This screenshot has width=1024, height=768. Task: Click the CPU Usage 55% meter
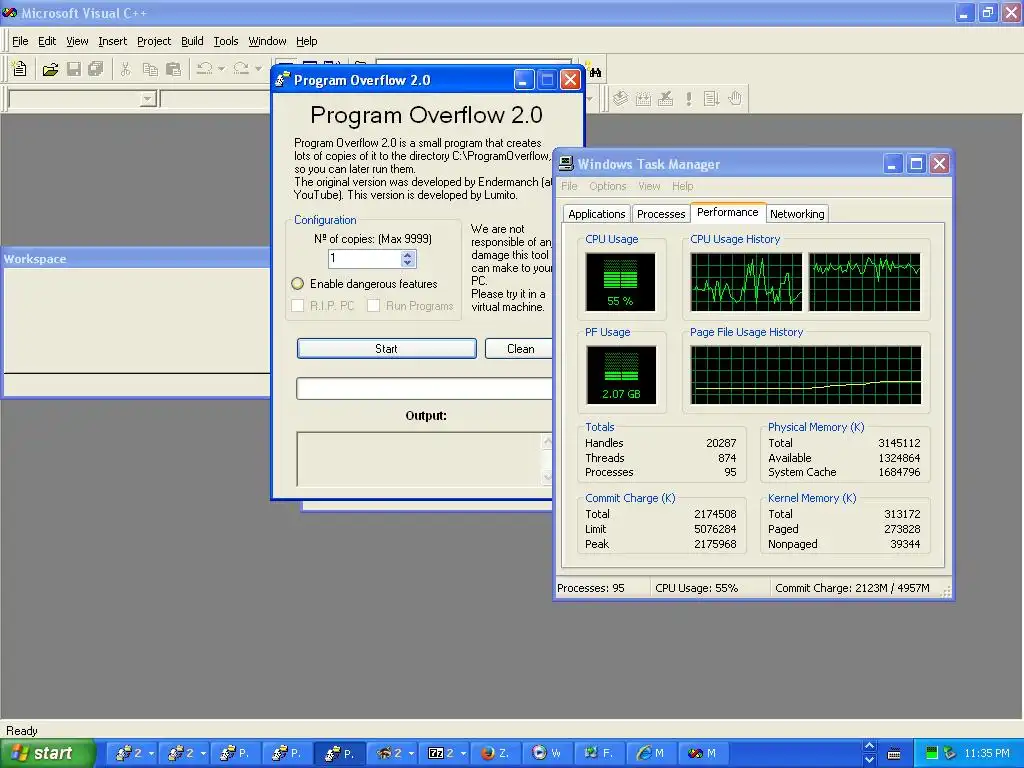tap(620, 281)
